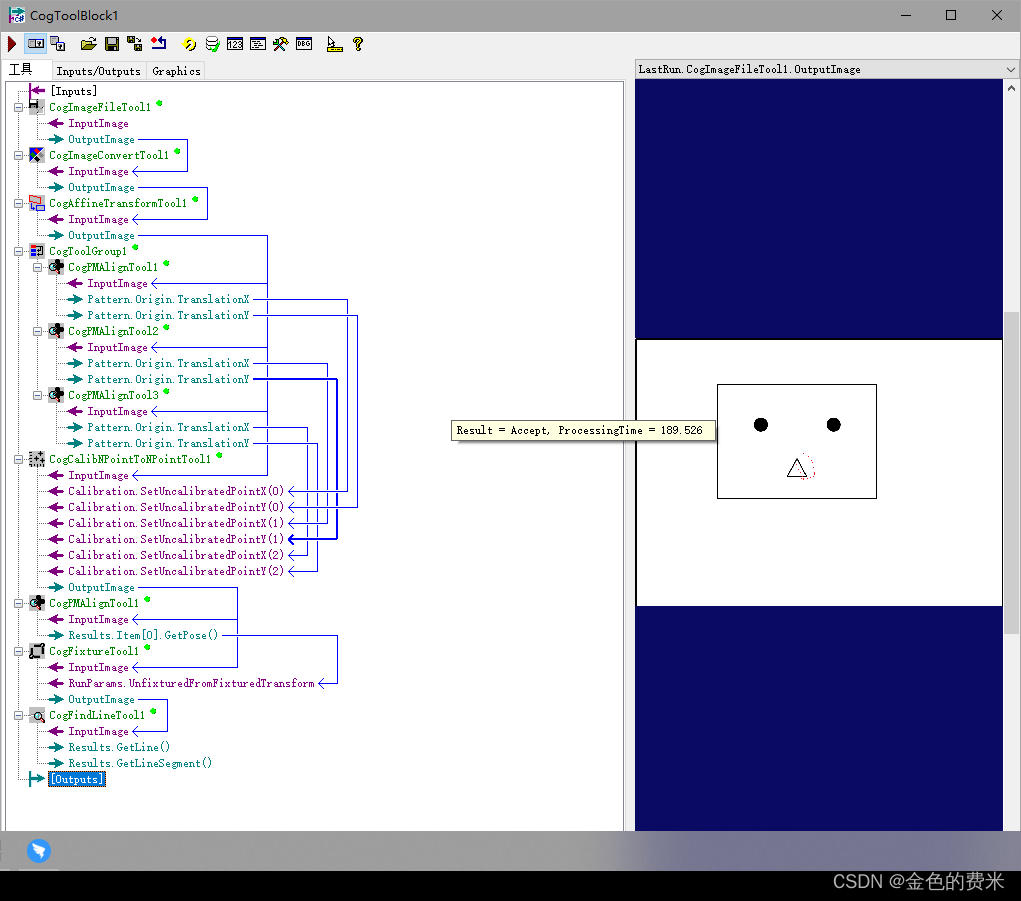Toggle the local tool display button
The width and height of the screenshot is (1021, 901).
[x=36, y=44]
